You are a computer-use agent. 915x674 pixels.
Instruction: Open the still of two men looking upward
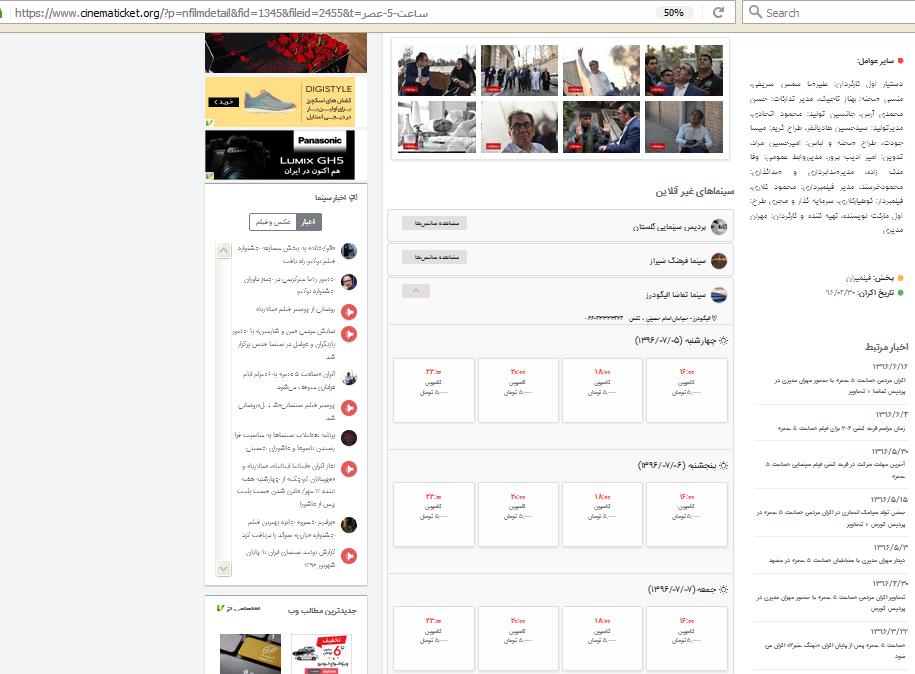pos(684,71)
